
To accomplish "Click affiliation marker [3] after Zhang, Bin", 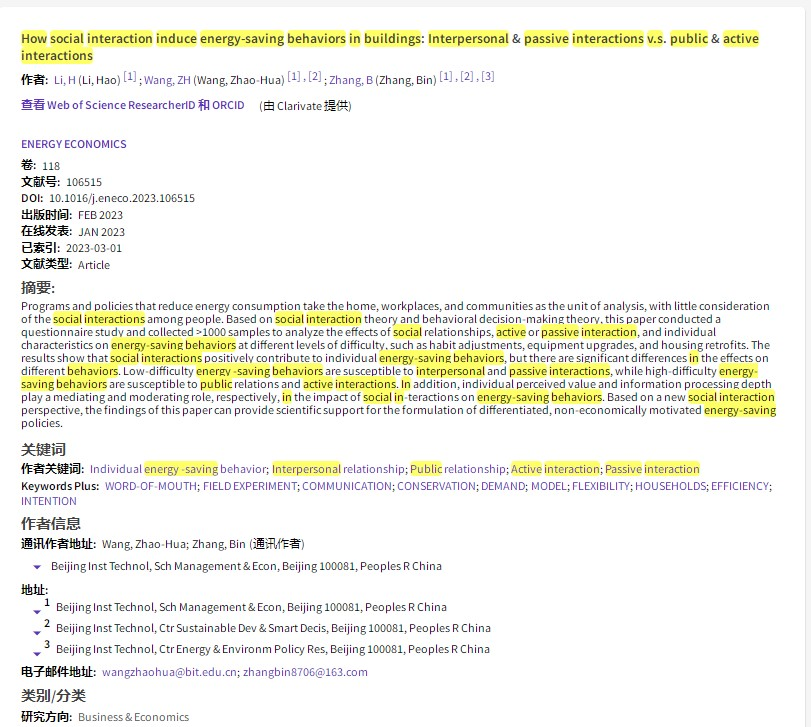I will pyautogui.click(x=487, y=77).
